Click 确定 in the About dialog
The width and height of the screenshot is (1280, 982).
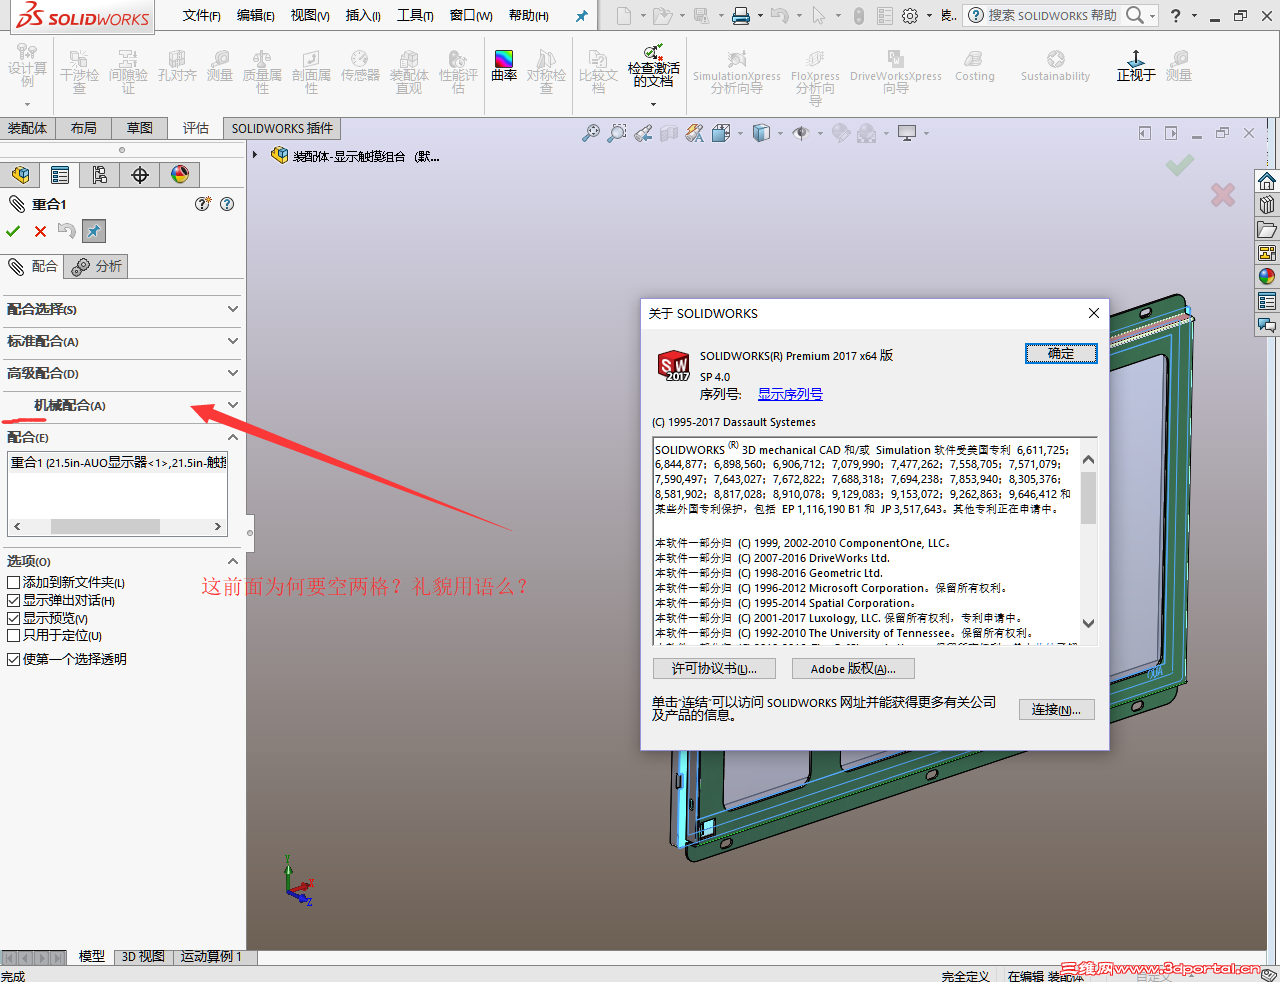click(1061, 354)
